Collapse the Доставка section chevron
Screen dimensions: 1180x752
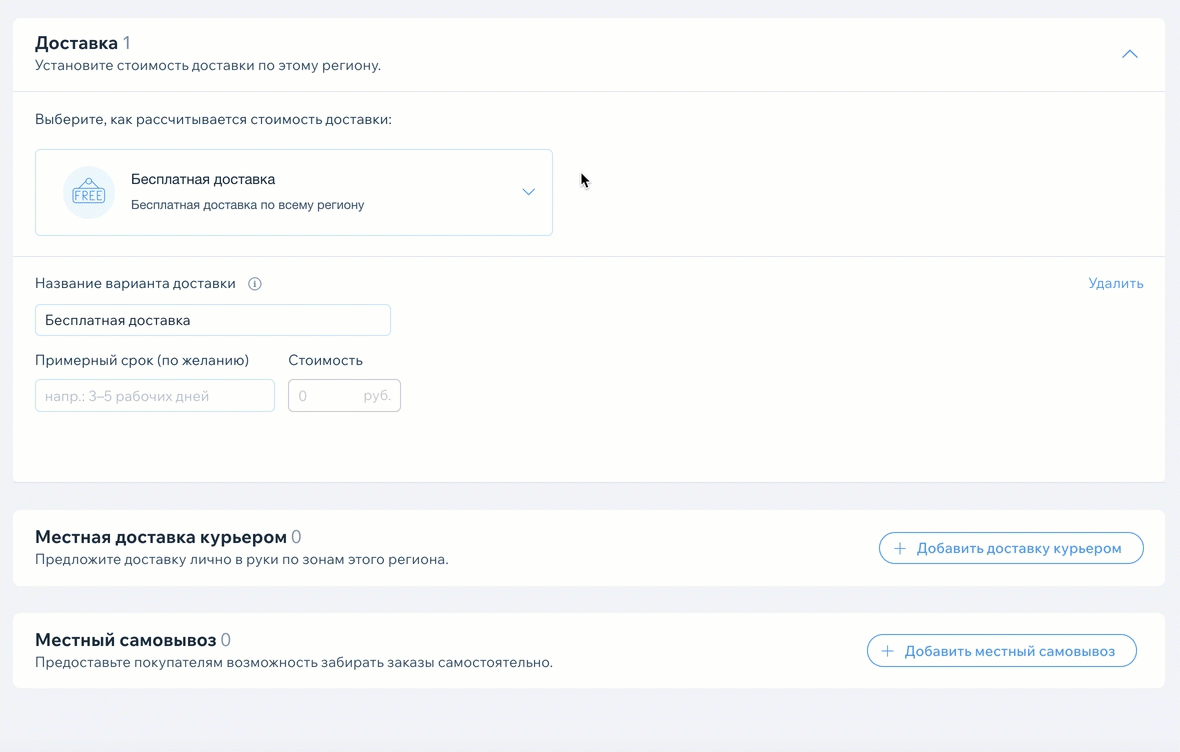coord(1129,54)
